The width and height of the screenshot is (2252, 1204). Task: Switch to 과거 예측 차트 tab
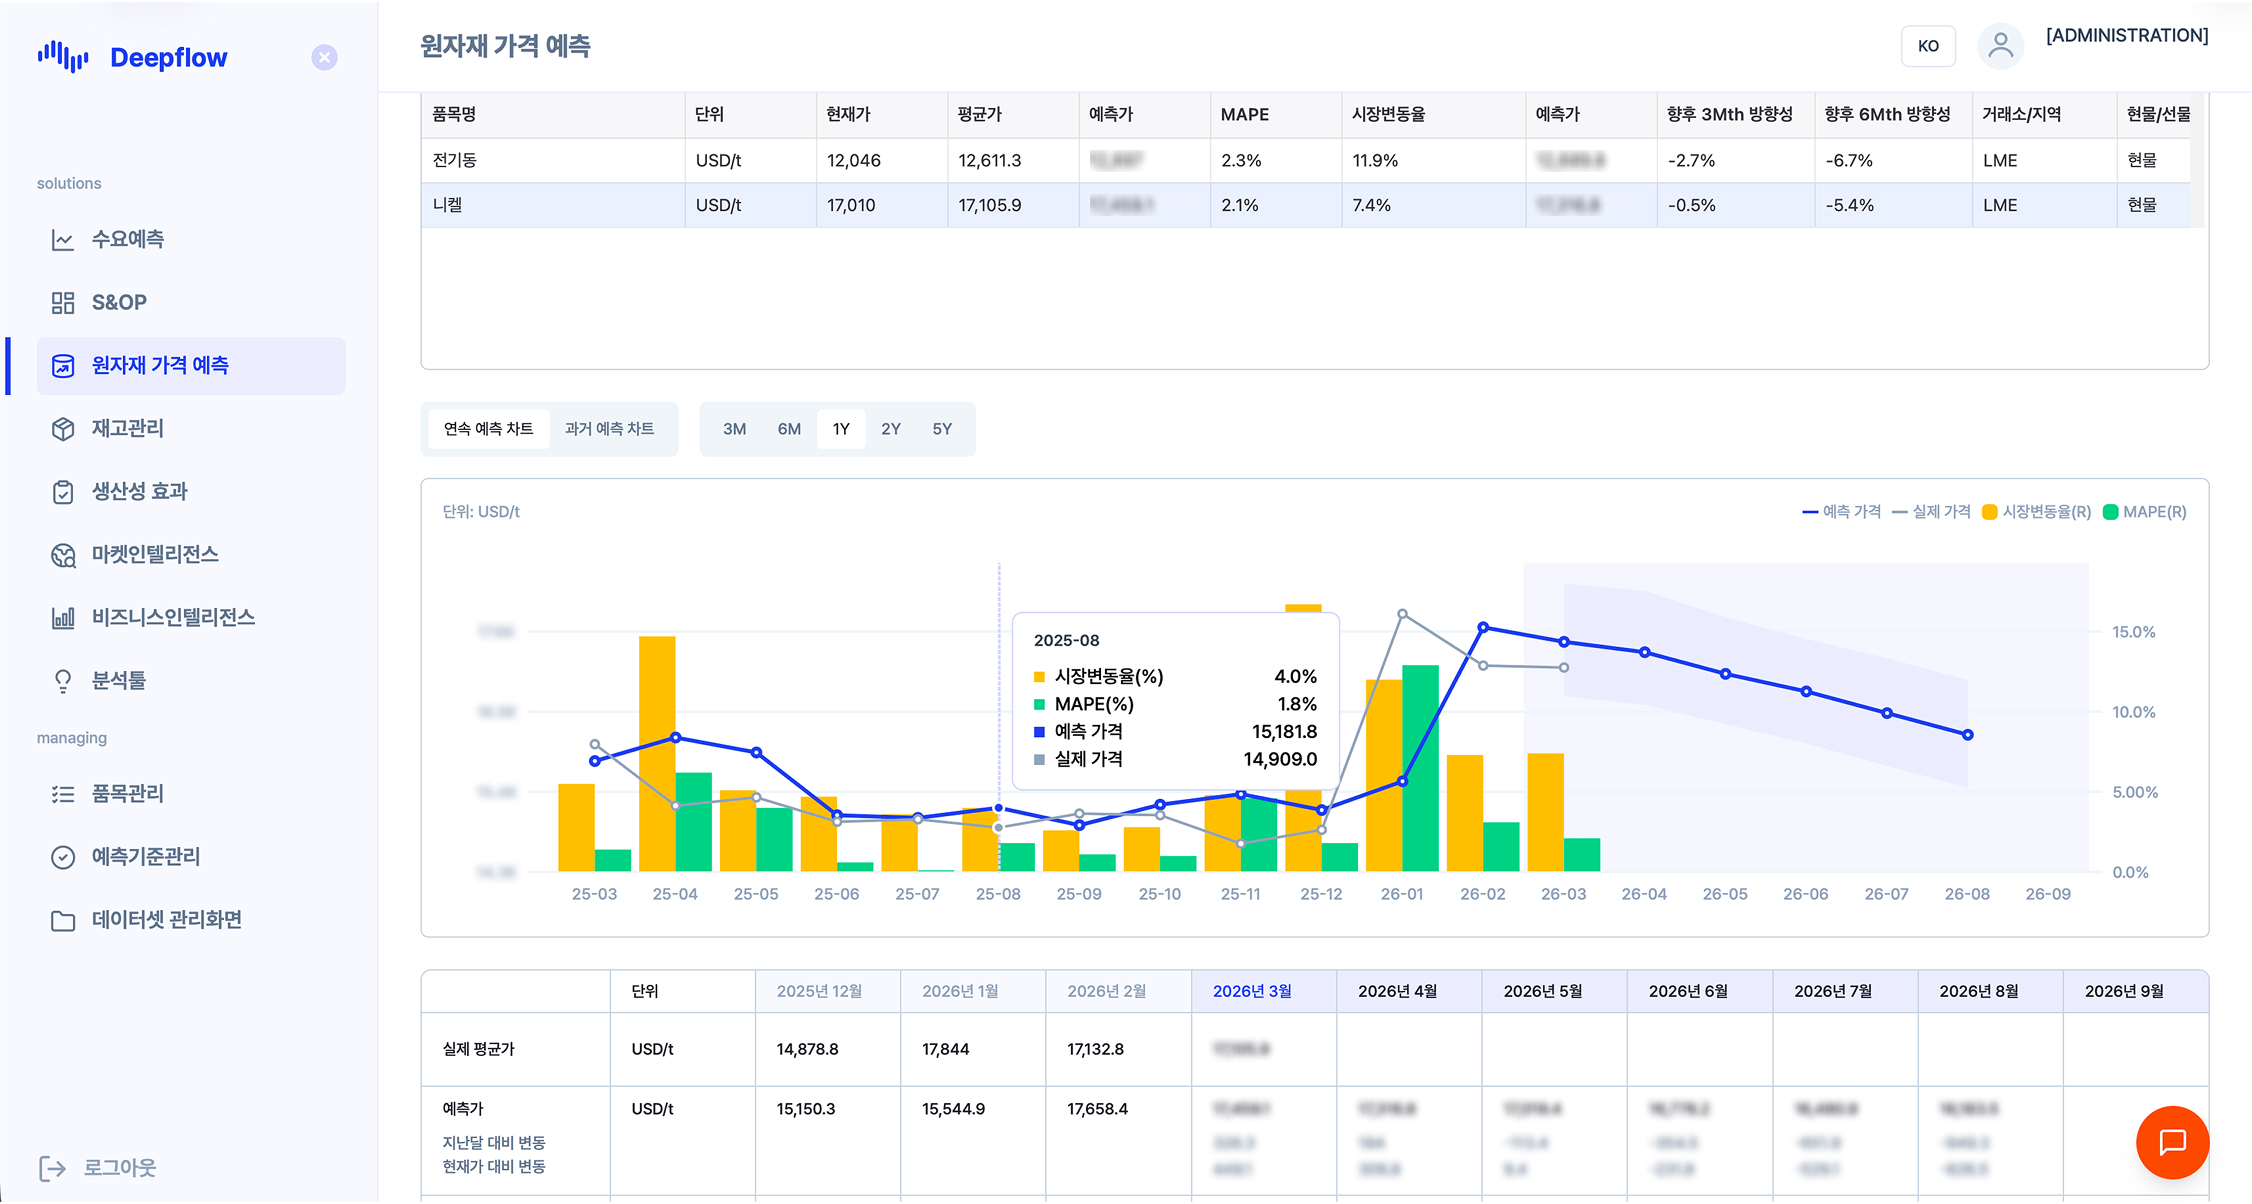click(x=609, y=429)
